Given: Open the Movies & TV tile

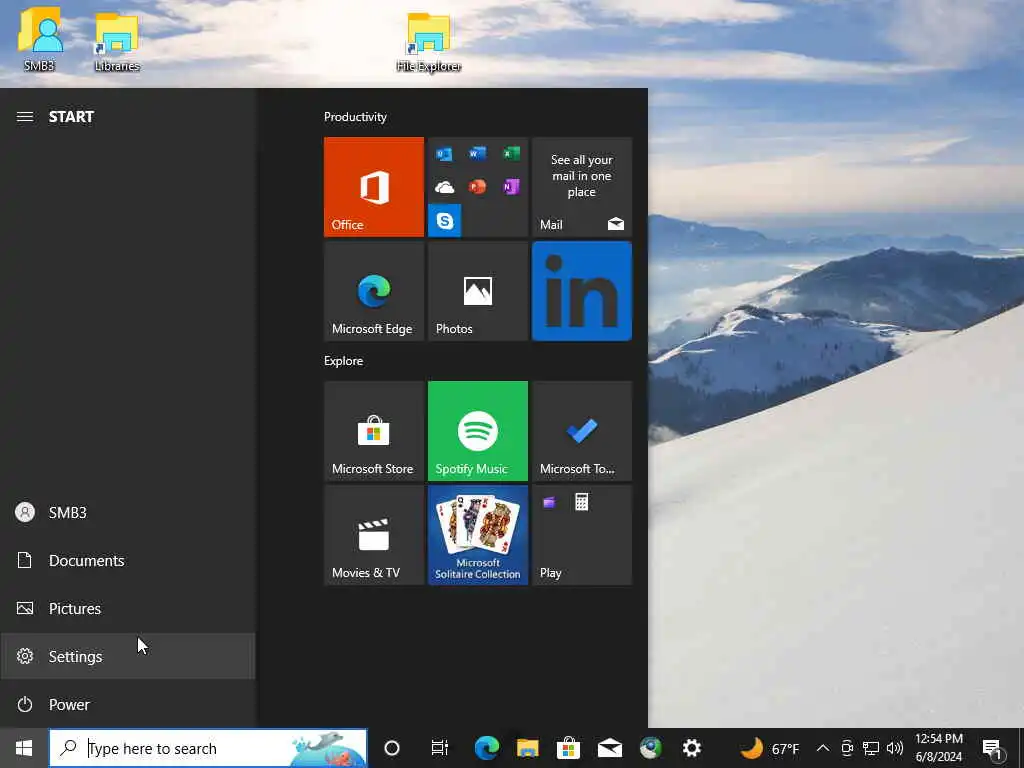Looking at the screenshot, I should click(x=374, y=535).
